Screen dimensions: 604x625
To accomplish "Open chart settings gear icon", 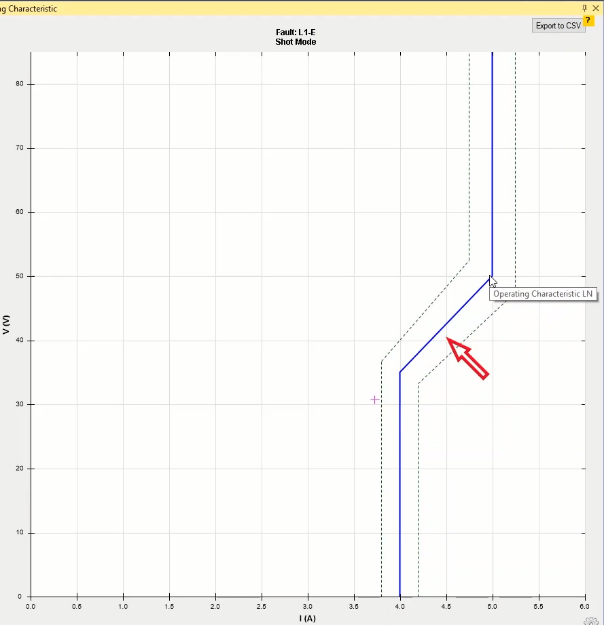I will tap(591, 620).
